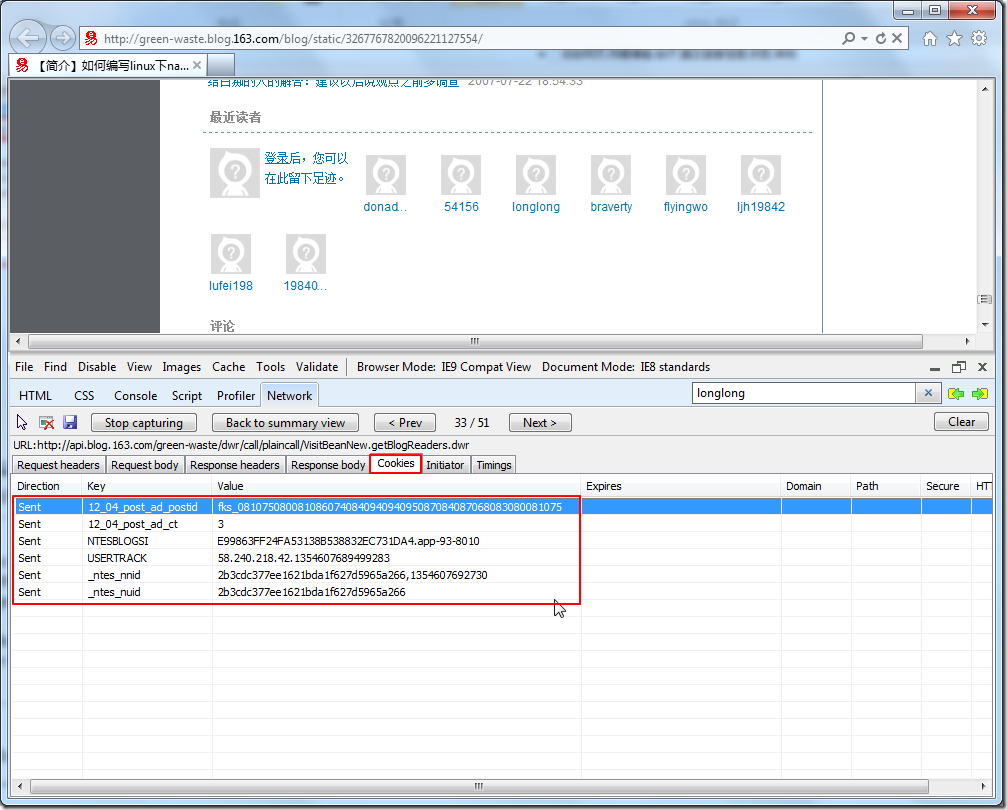The height and width of the screenshot is (810, 1007).
Task: Open the Request headers tab
Action: coord(58,465)
